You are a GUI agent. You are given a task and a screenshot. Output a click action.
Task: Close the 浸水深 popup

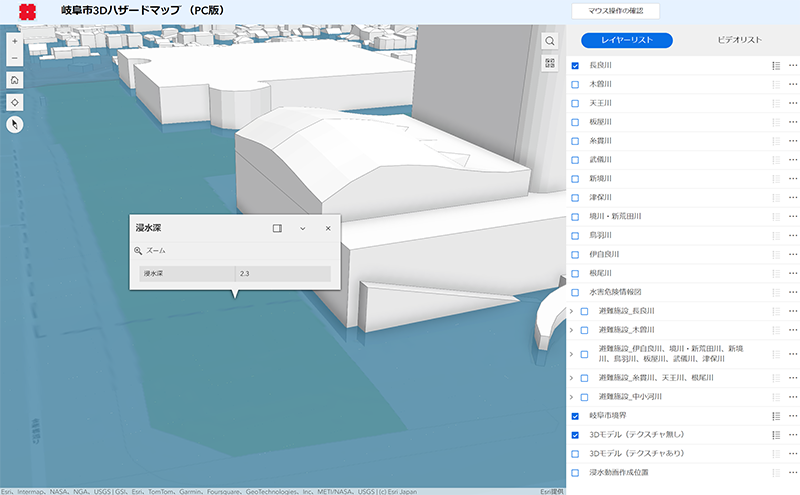click(328, 228)
